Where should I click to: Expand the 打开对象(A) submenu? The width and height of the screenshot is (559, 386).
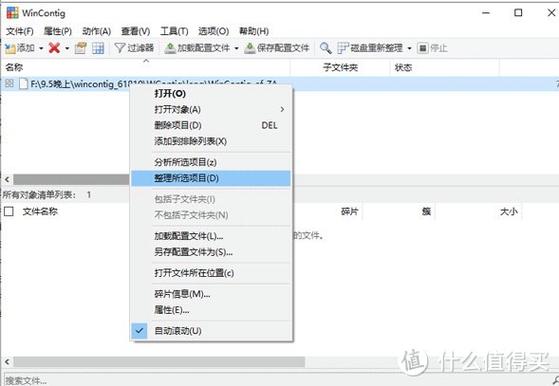211,109
